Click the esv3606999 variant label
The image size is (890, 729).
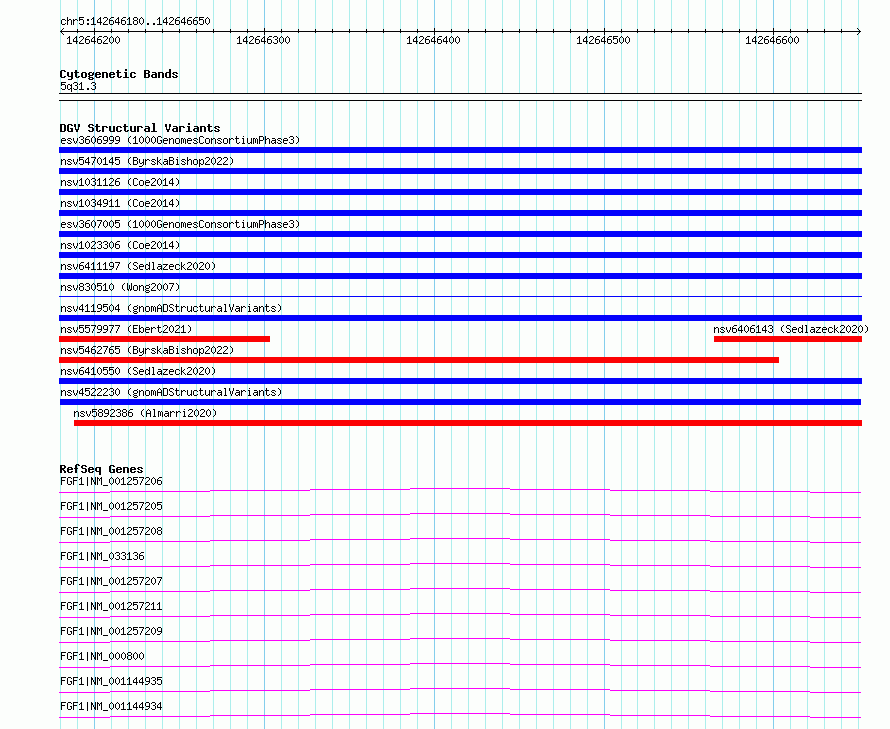(x=179, y=140)
